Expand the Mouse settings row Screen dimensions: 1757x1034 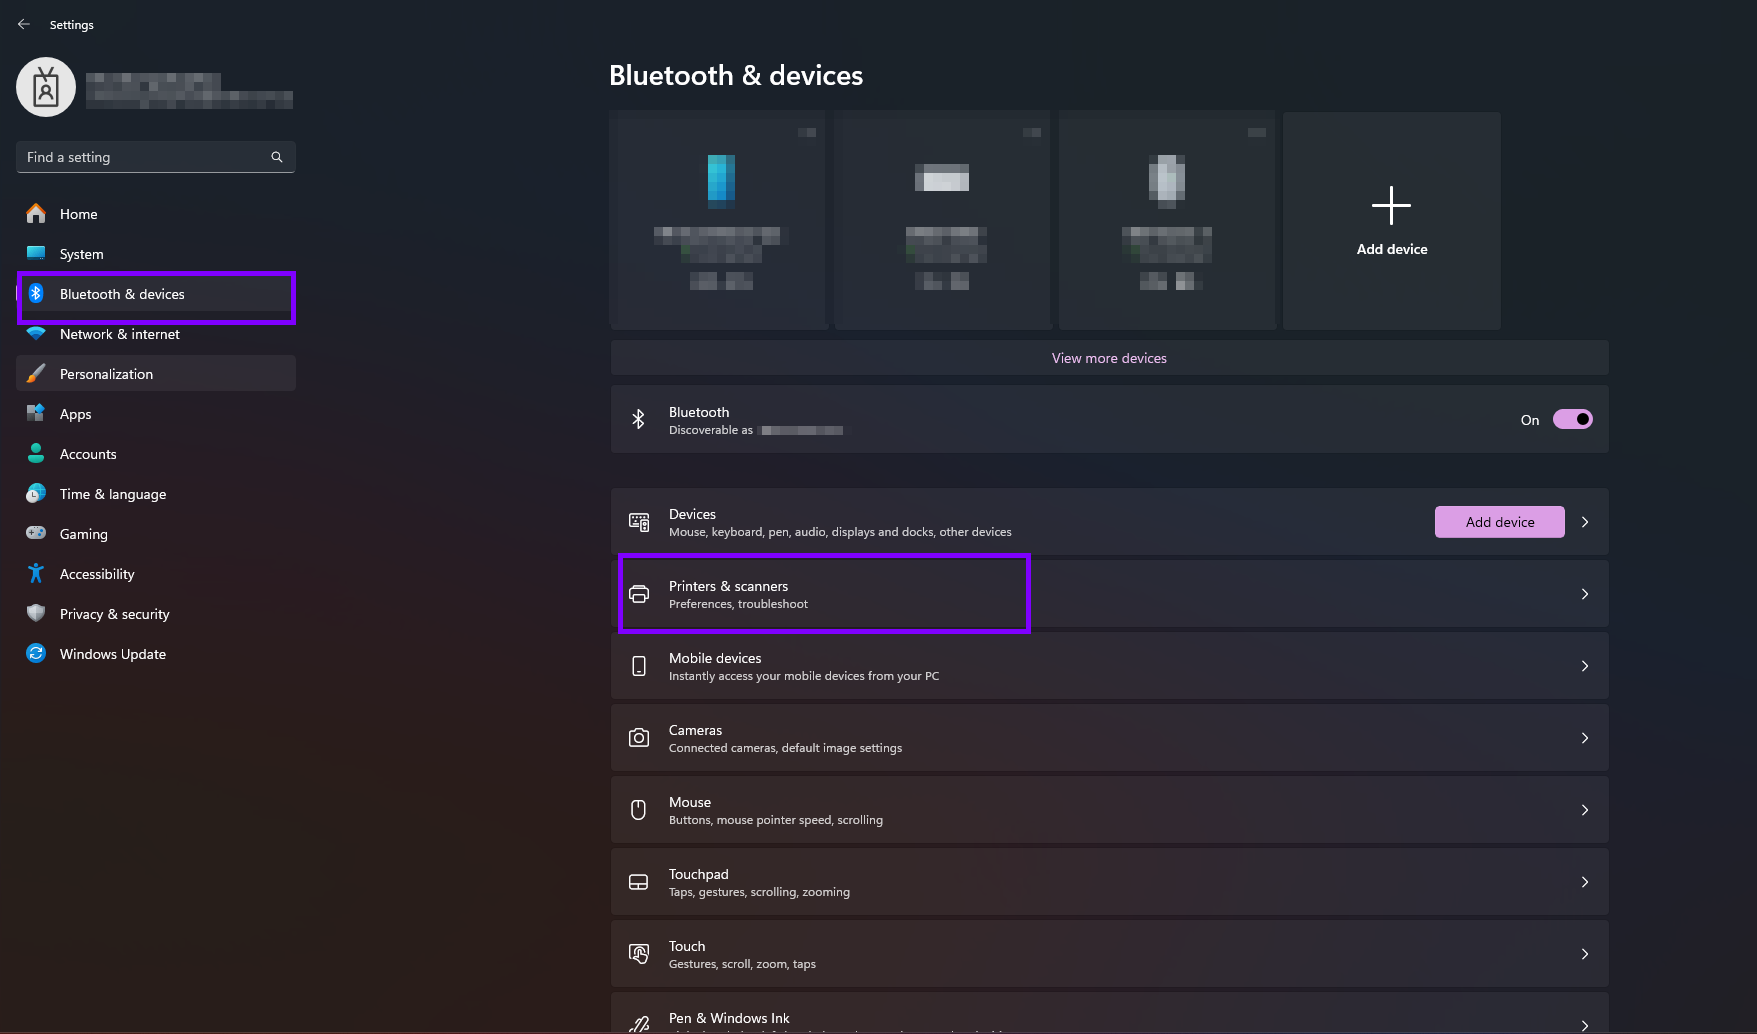click(x=1584, y=810)
